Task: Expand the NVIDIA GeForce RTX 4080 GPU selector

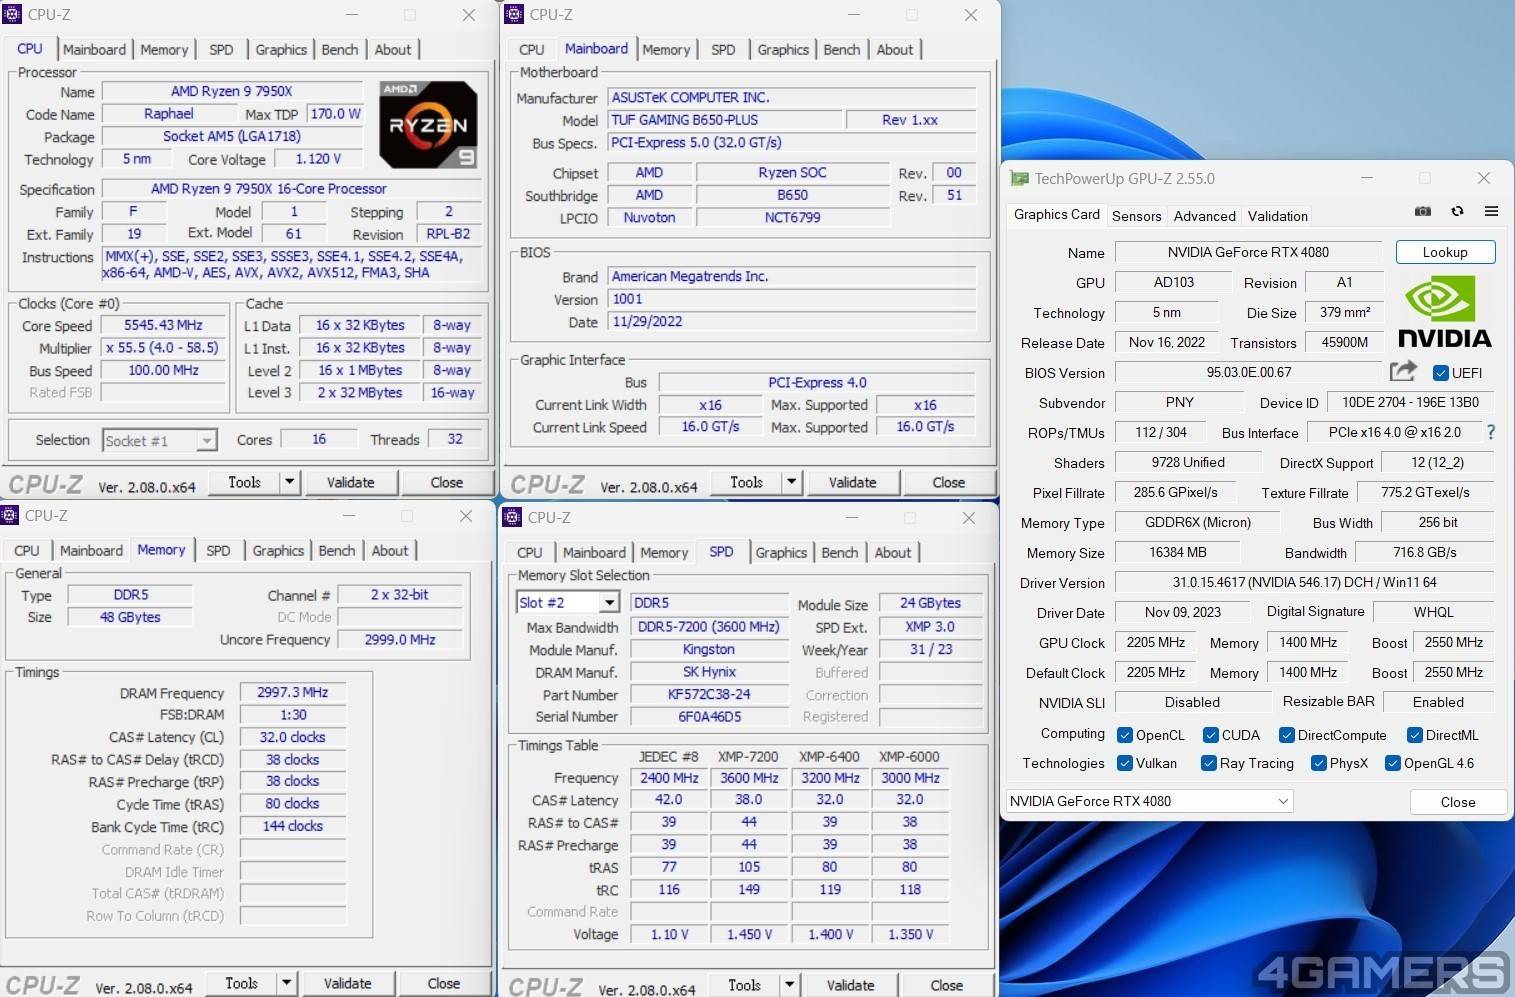Action: pyautogui.click(x=1283, y=801)
